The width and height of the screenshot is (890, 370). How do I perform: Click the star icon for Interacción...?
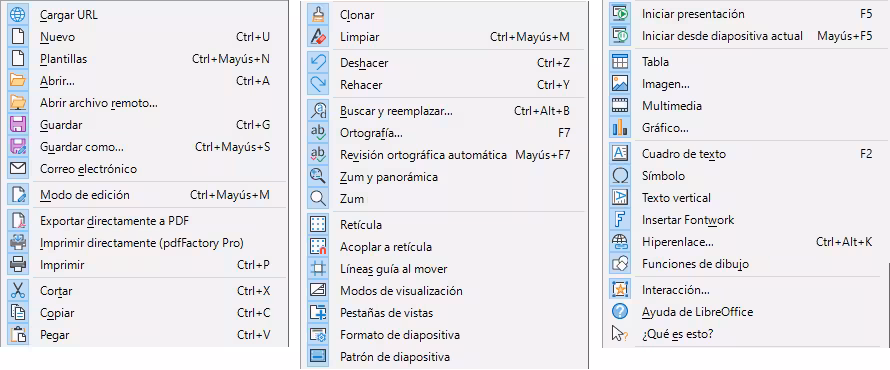click(620, 290)
